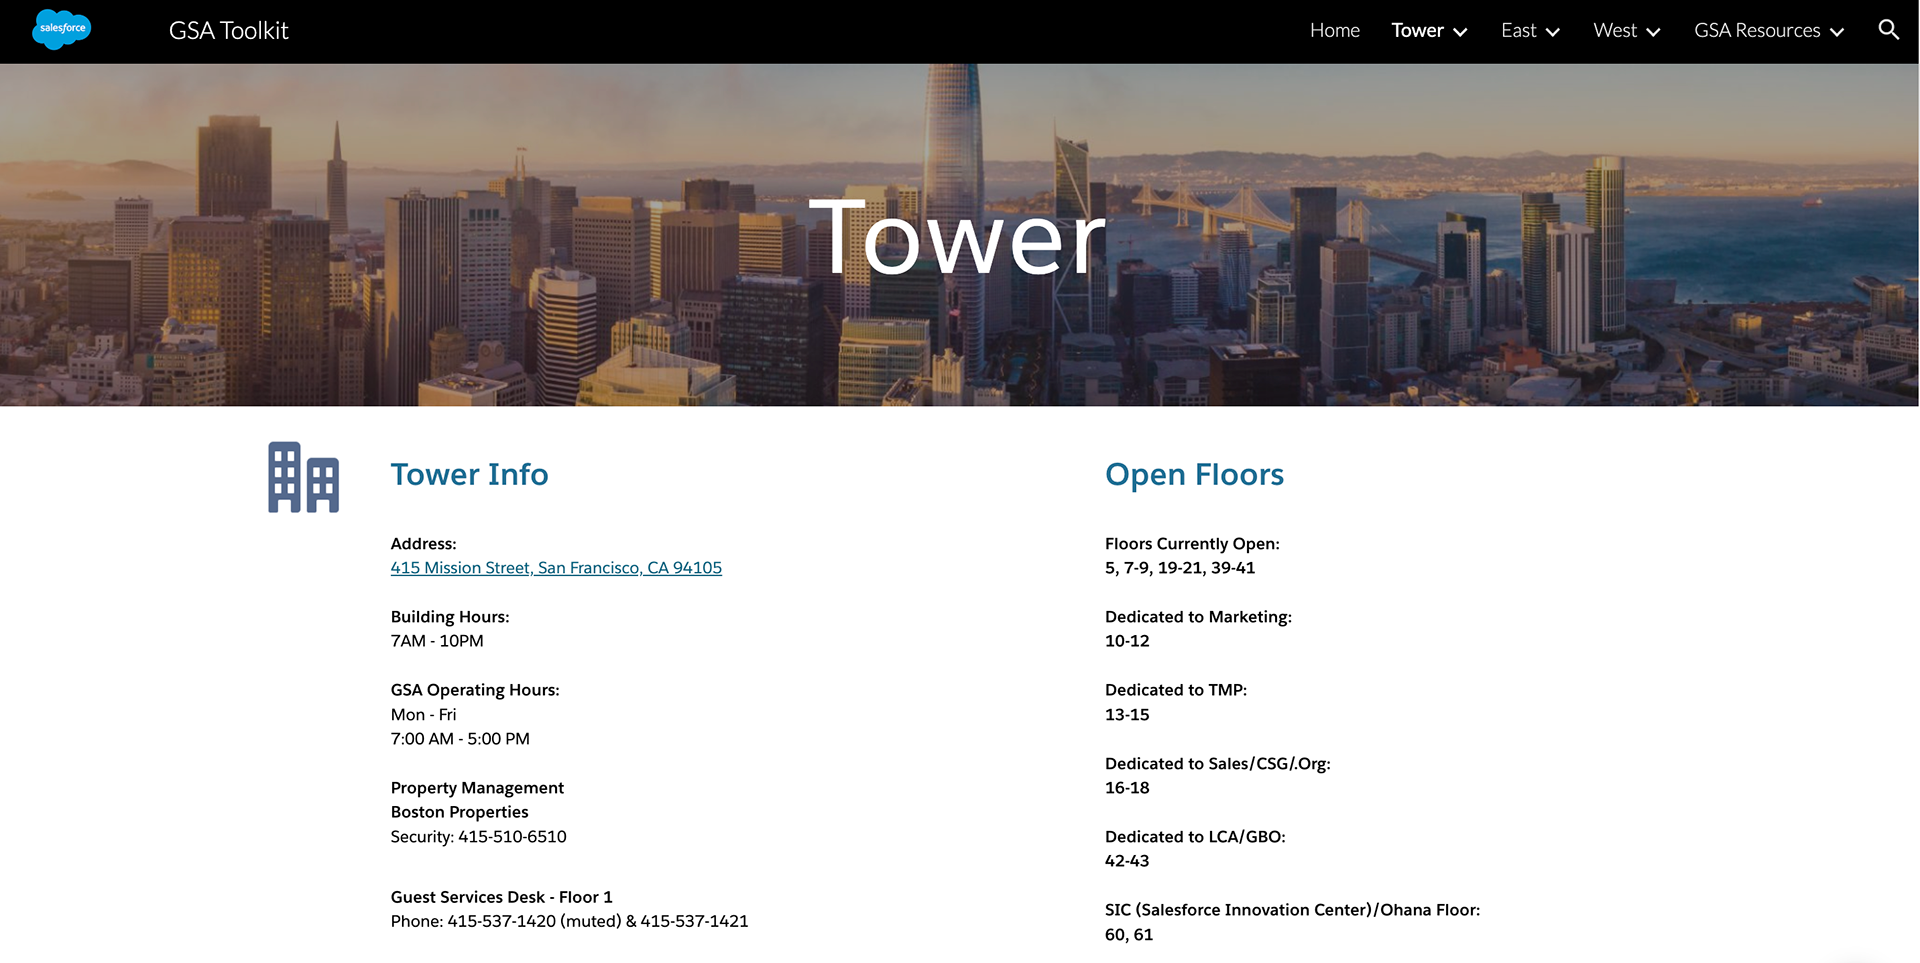Click the Open Floors heading
The width and height of the screenshot is (1920, 963).
point(1194,474)
